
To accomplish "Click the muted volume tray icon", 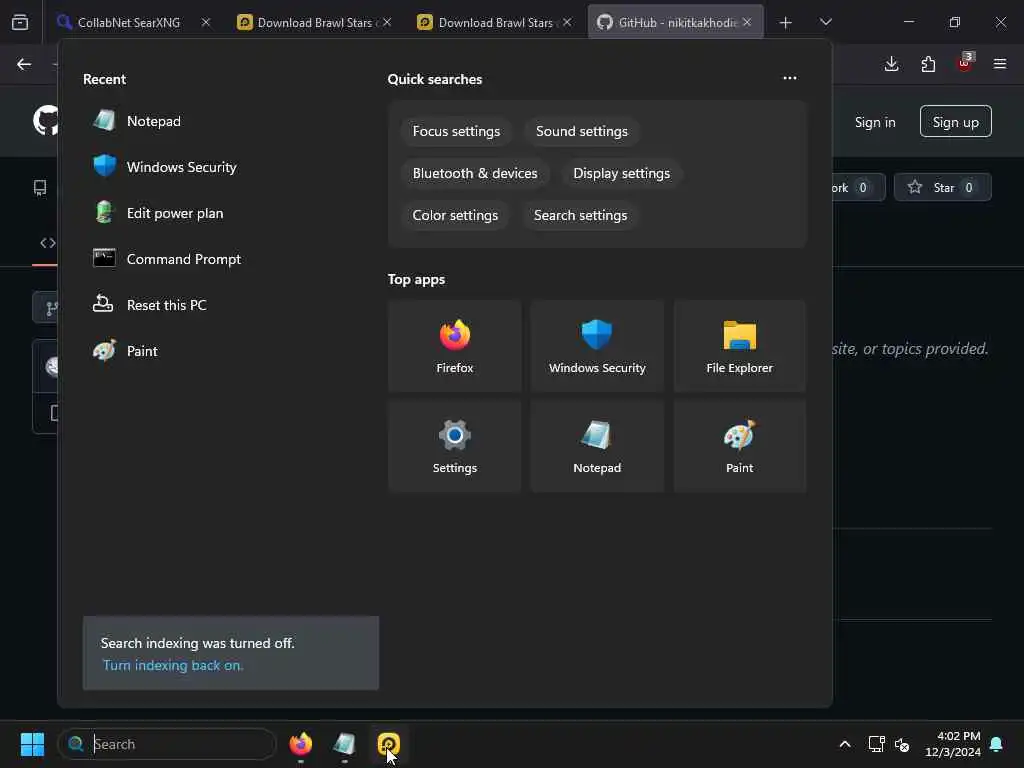I will click(x=902, y=744).
